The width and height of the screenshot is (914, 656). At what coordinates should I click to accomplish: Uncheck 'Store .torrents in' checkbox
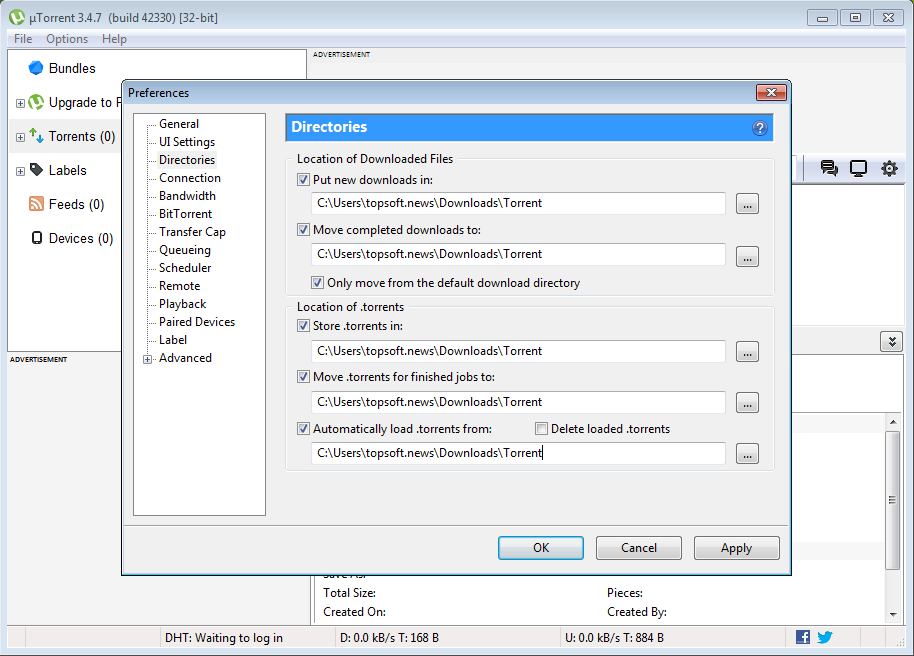(x=303, y=325)
